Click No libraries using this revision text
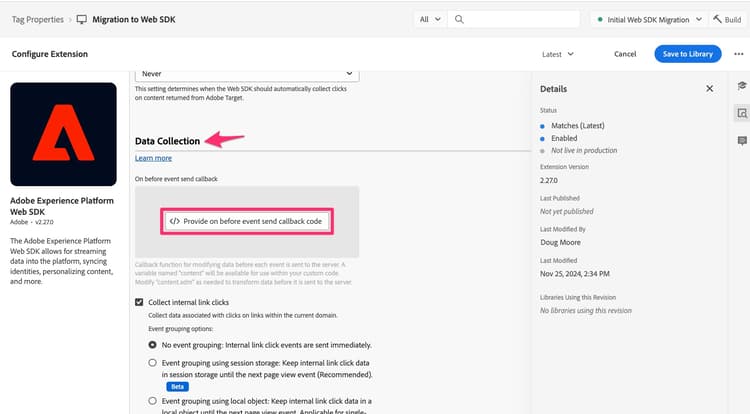This screenshot has height=414, width=750. click(585, 311)
